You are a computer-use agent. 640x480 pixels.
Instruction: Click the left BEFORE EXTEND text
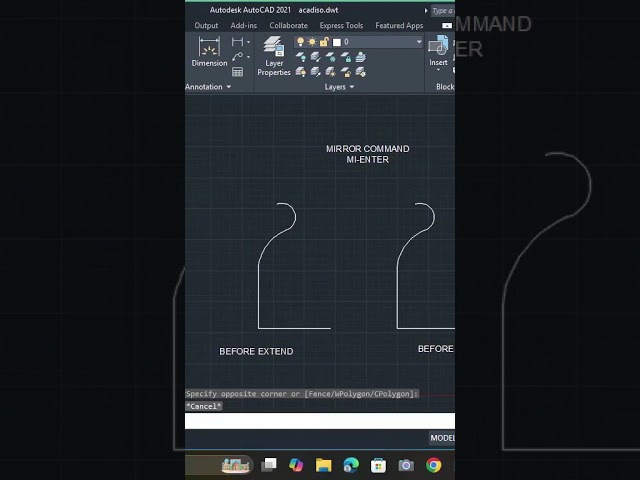pos(256,351)
